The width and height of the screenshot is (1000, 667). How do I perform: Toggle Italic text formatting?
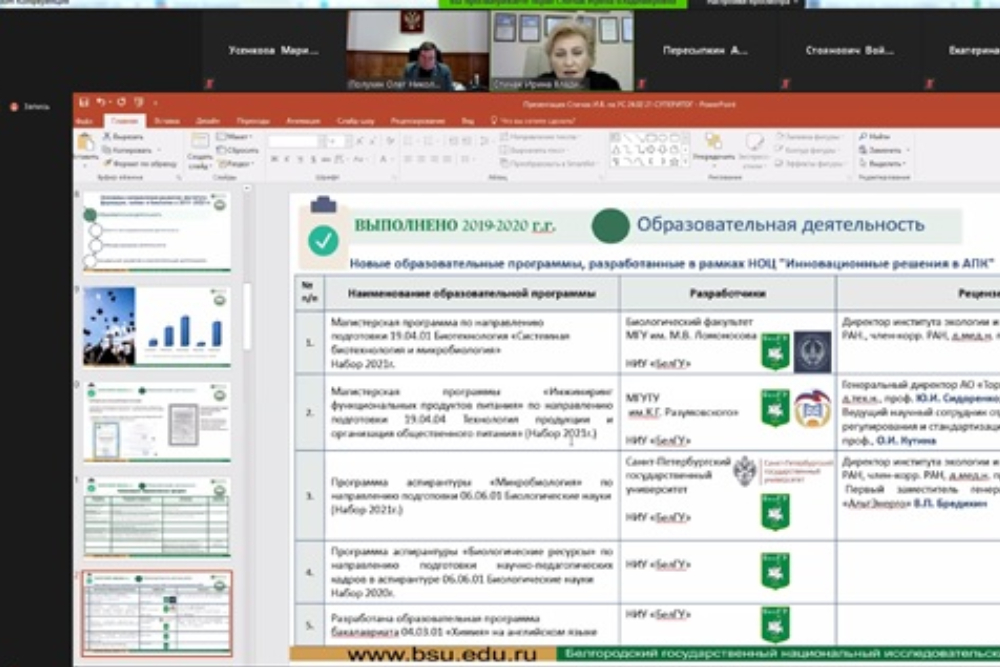point(286,159)
